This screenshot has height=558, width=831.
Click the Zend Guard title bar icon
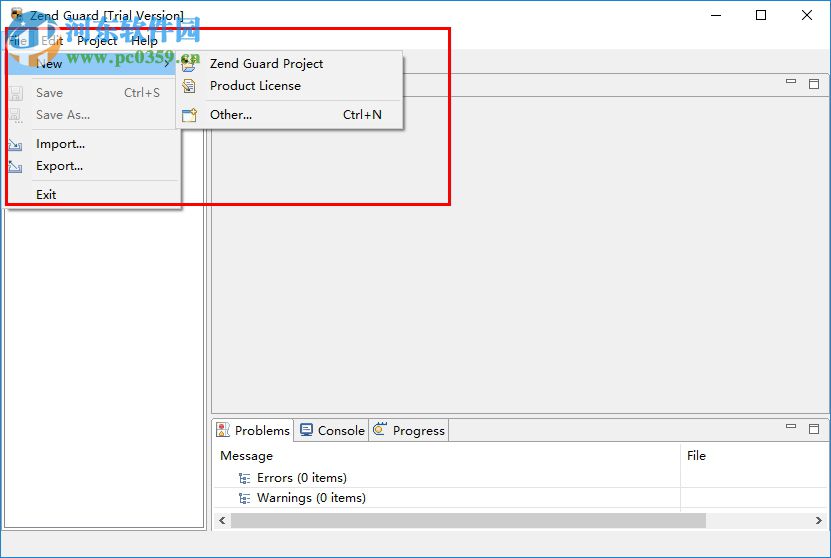(x=17, y=14)
